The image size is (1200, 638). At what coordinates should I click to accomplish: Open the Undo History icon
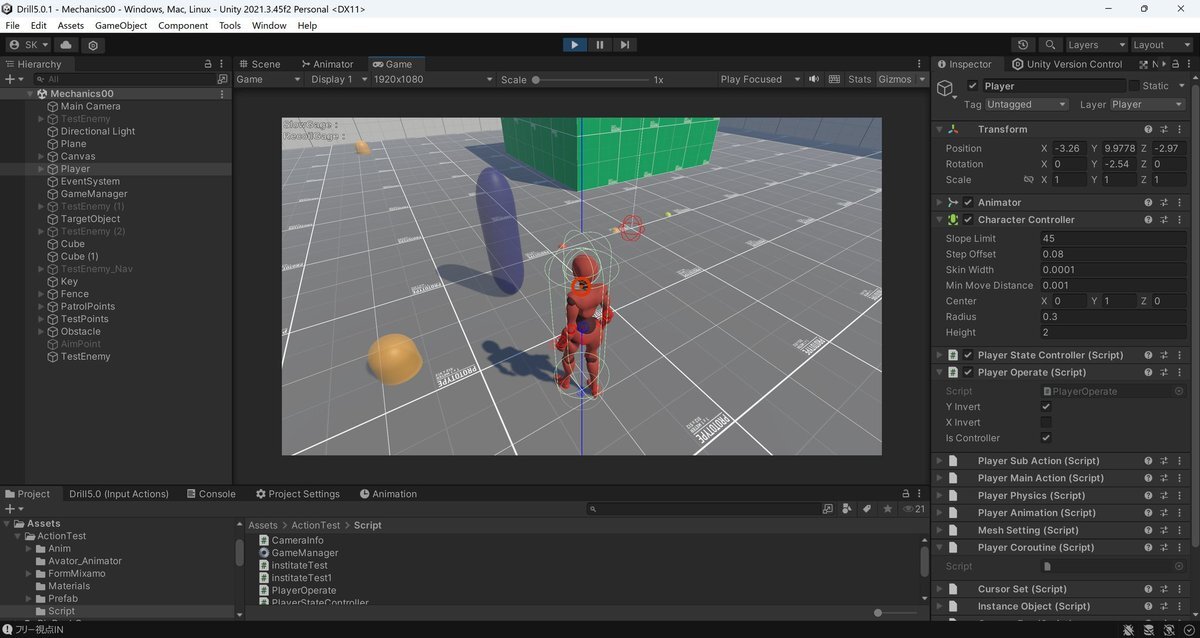(1022, 45)
